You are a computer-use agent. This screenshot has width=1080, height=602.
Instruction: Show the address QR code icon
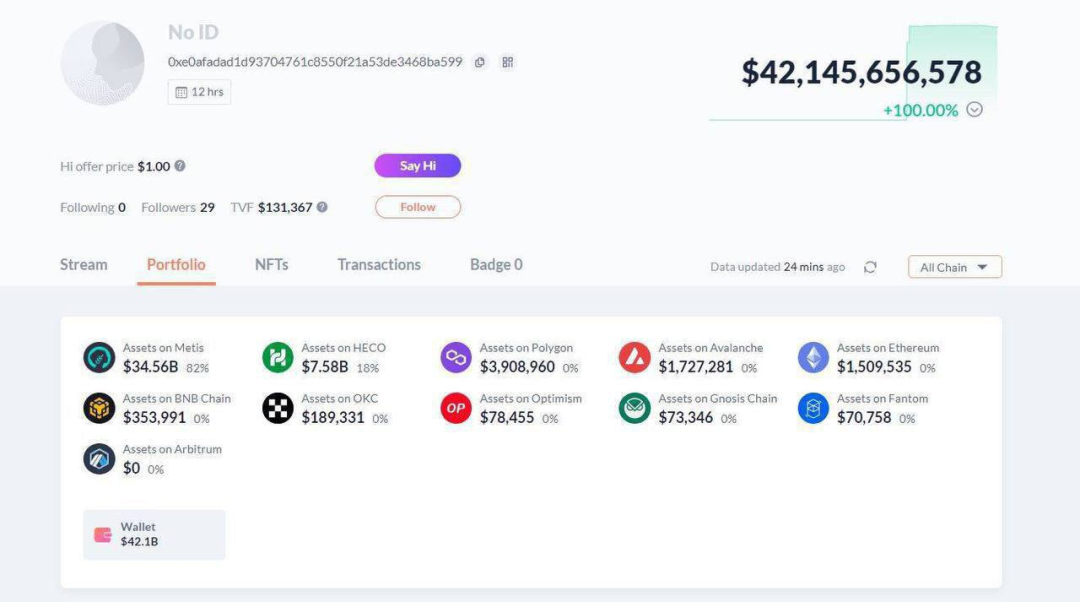click(508, 62)
